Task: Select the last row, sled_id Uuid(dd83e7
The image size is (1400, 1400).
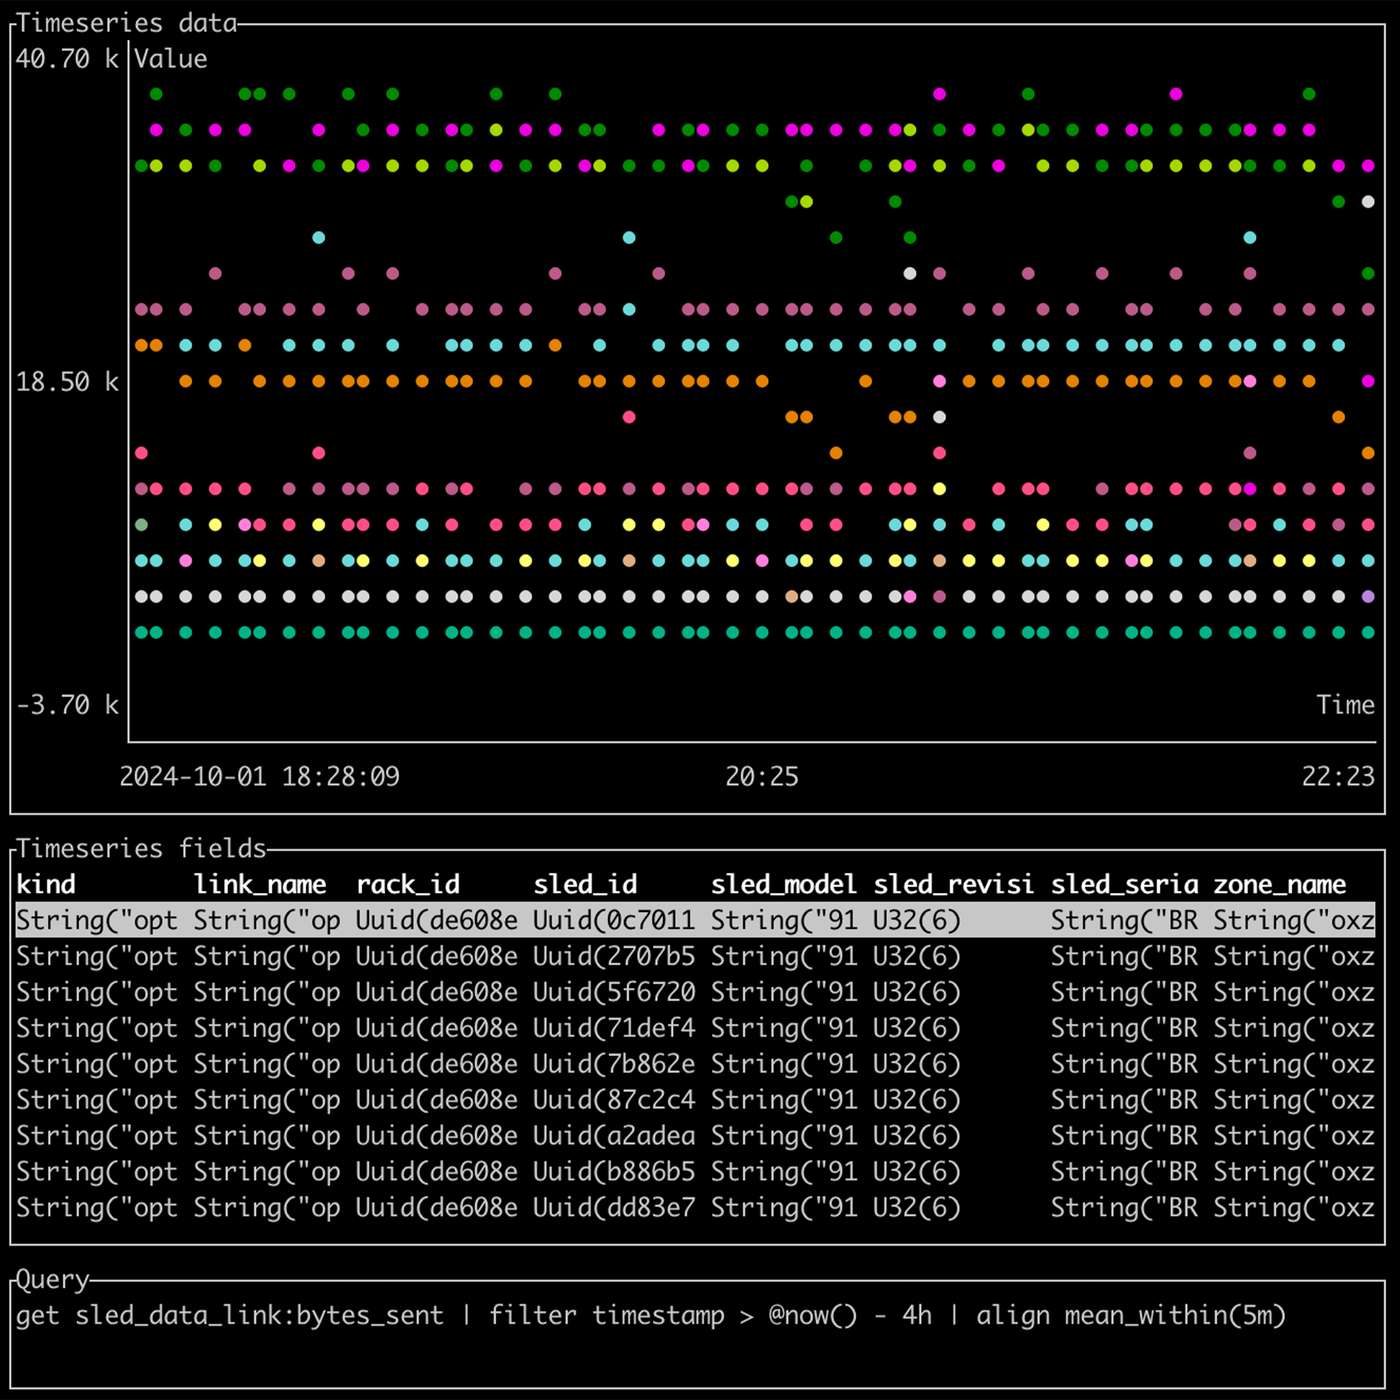Action: pyautogui.click(x=613, y=1208)
